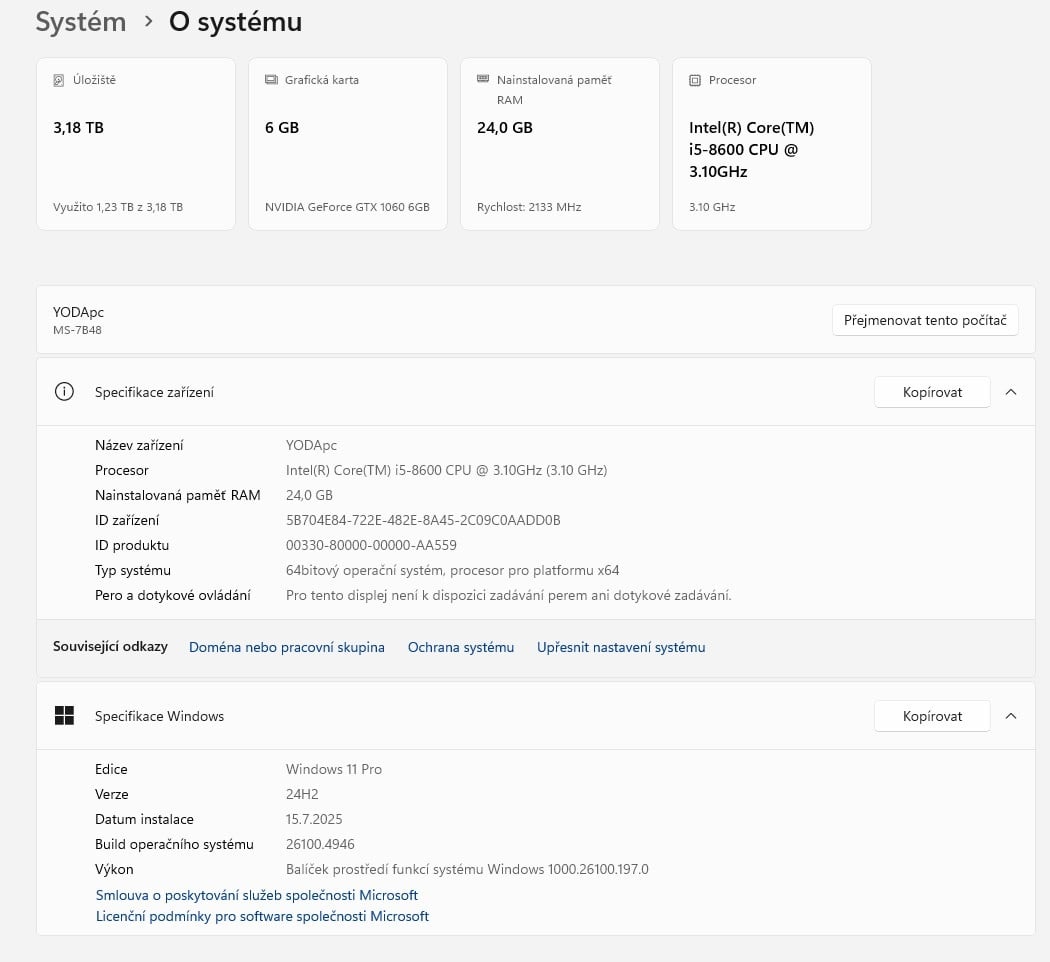Open the Ochrana systému link
This screenshot has height=962, width=1050.
click(x=460, y=647)
